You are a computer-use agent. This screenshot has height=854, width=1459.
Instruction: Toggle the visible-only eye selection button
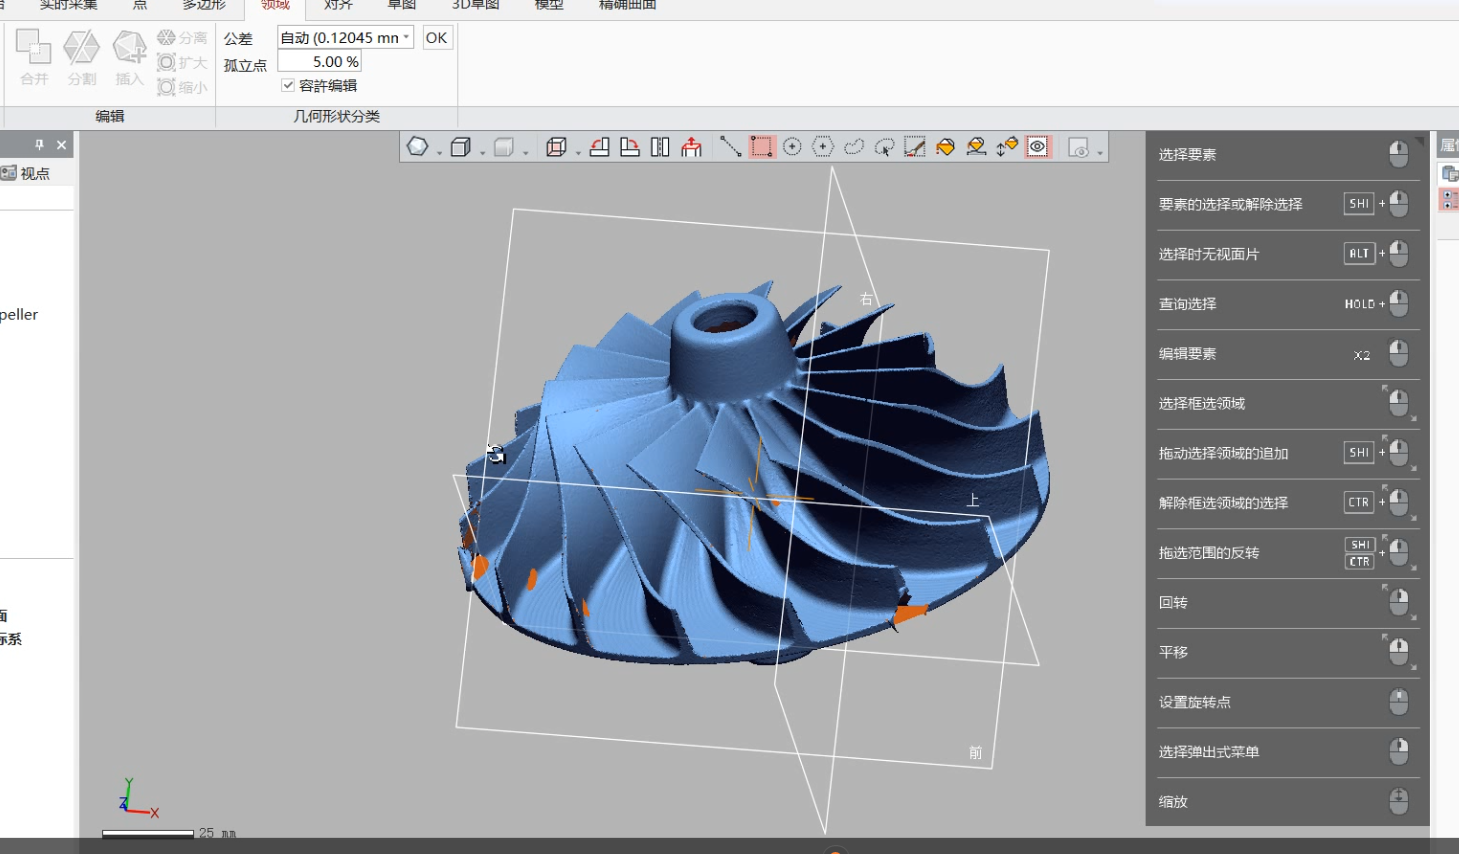coord(1038,147)
